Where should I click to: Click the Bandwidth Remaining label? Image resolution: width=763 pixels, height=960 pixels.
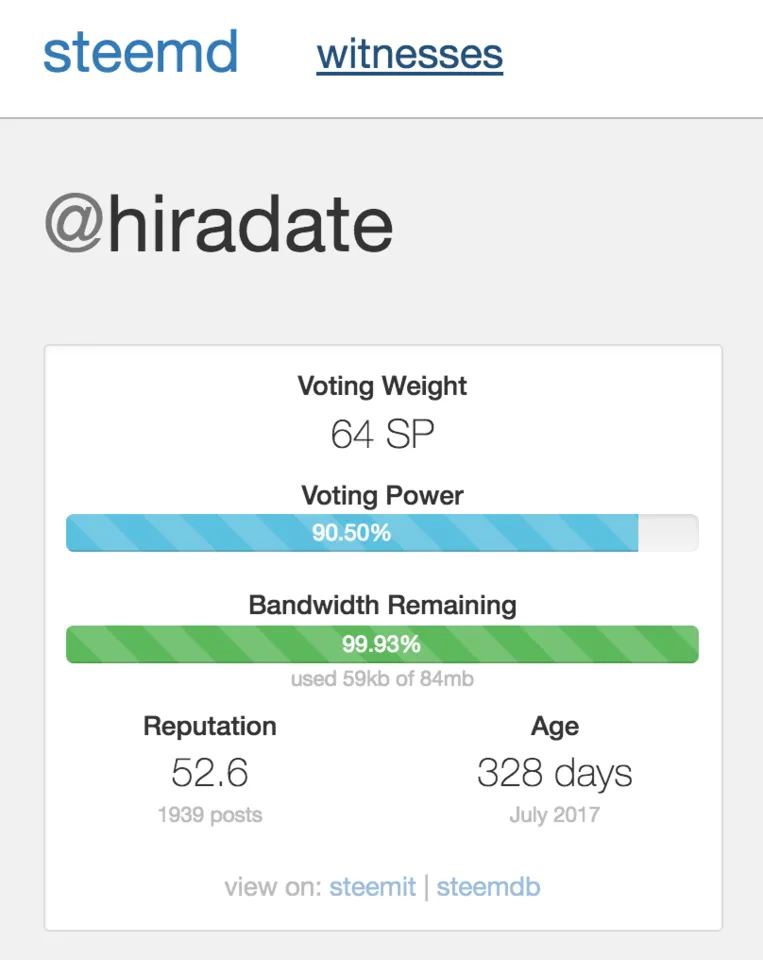click(382, 605)
